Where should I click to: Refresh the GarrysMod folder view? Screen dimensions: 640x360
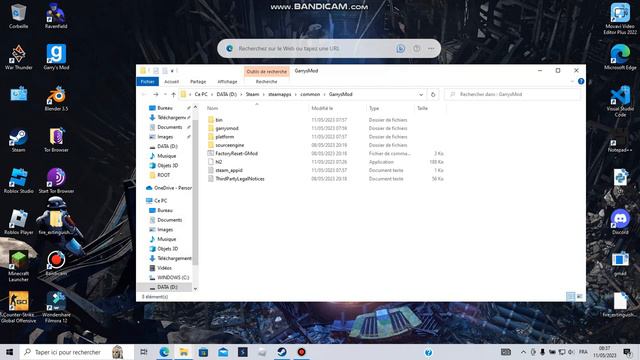click(433, 94)
